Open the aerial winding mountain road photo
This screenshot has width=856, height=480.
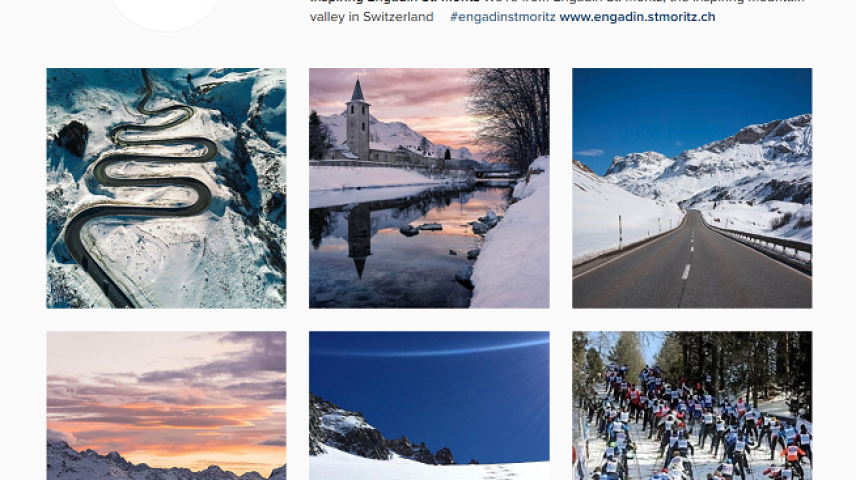coord(167,188)
